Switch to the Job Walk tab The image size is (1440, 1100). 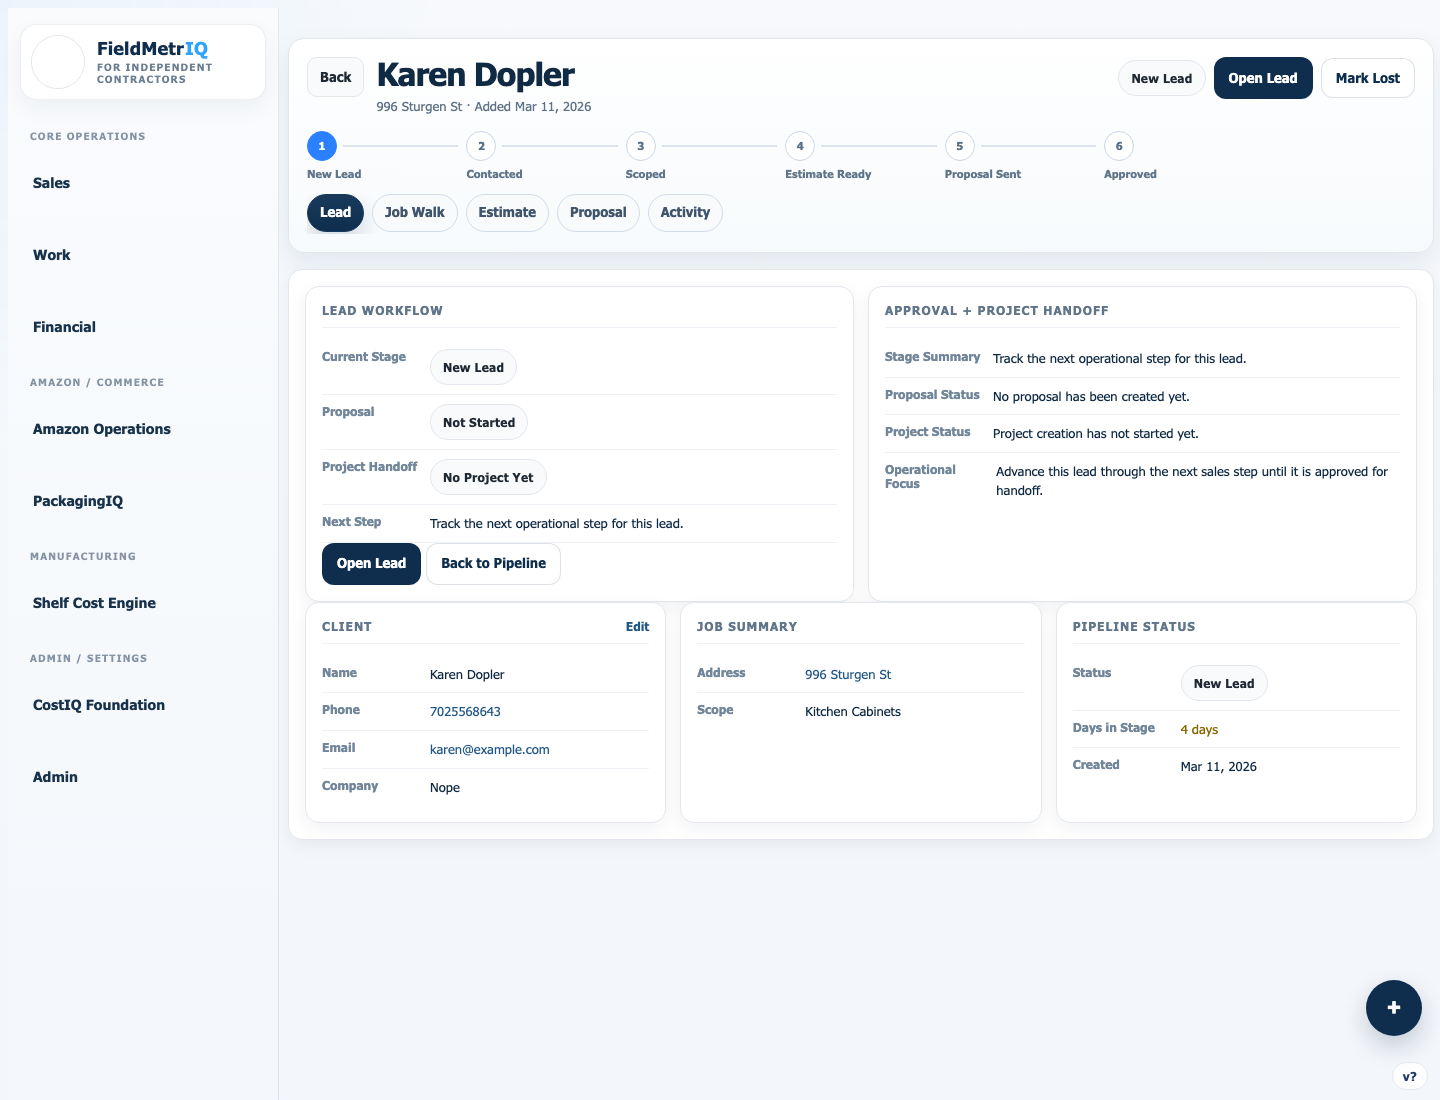click(414, 212)
